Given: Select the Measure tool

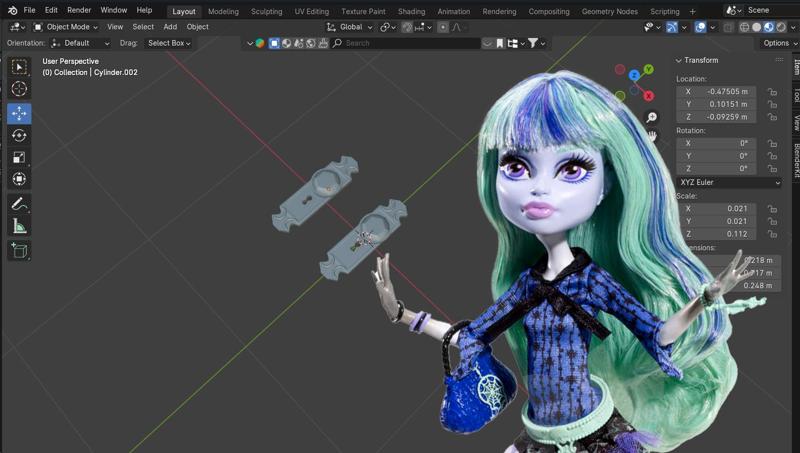Looking at the screenshot, I should click(x=19, y=226).
